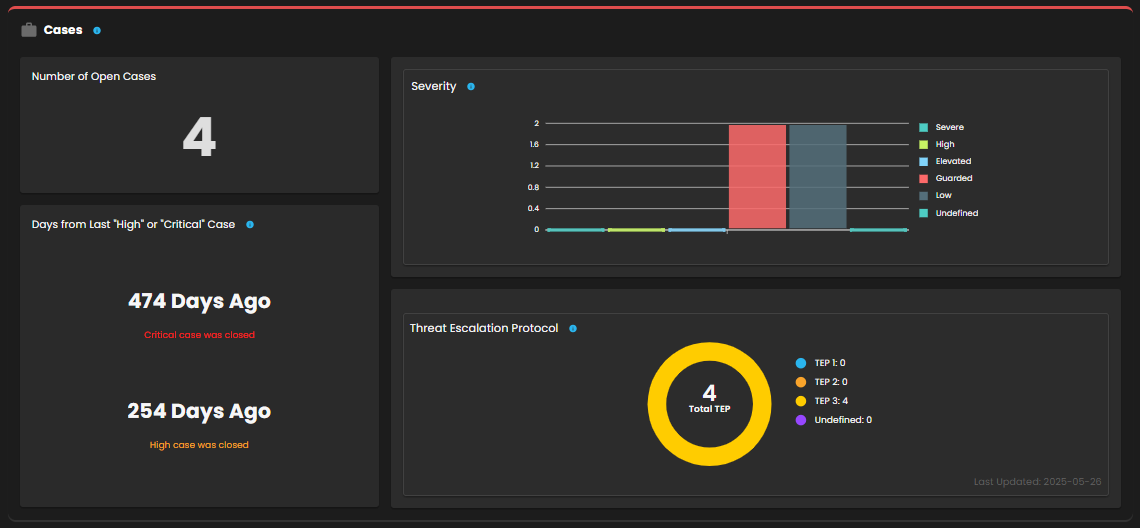Click the info icon next to Cases
Viewport: 1140px width, 528px height.
[97, 31]
